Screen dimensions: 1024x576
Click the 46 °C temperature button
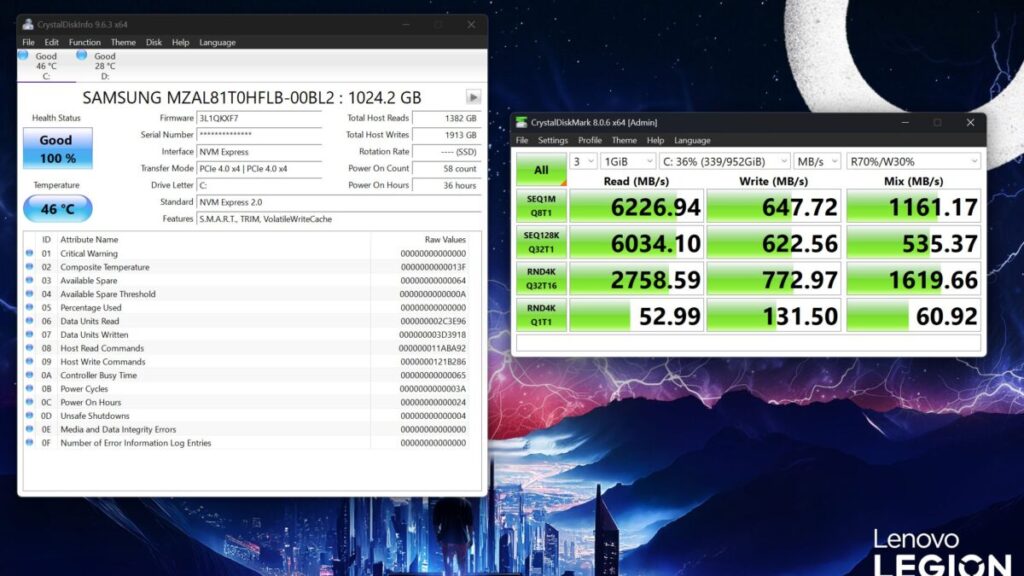(x=57, y=209)
